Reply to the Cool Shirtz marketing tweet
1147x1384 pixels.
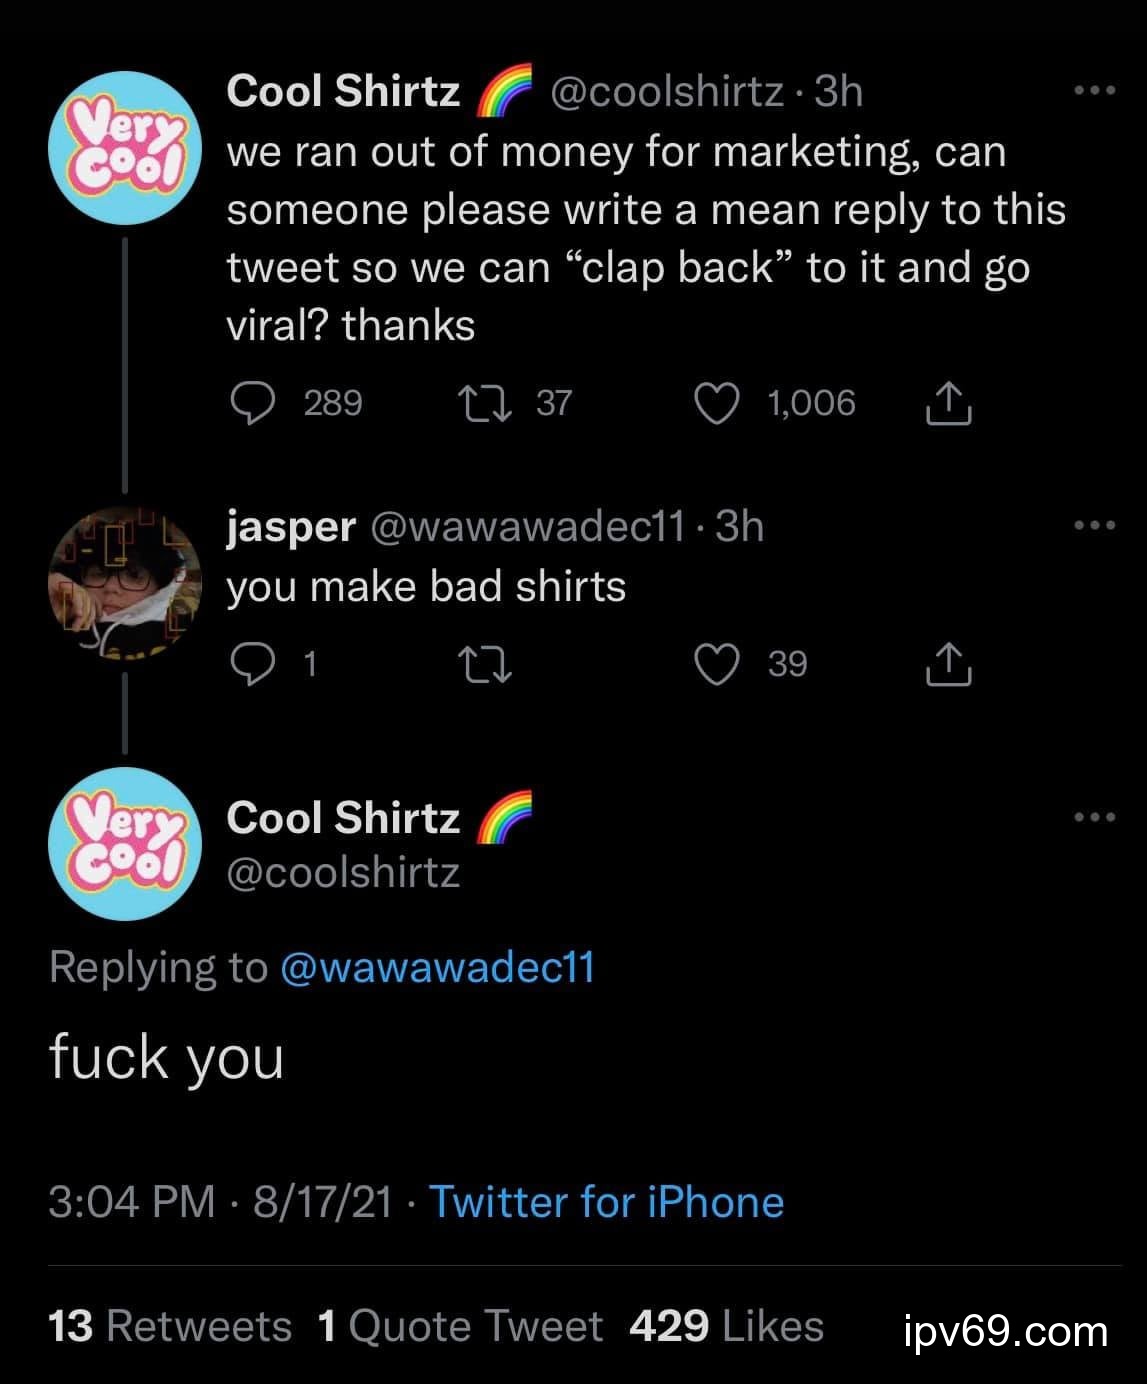pyautogui.click(x=253, y=404)
